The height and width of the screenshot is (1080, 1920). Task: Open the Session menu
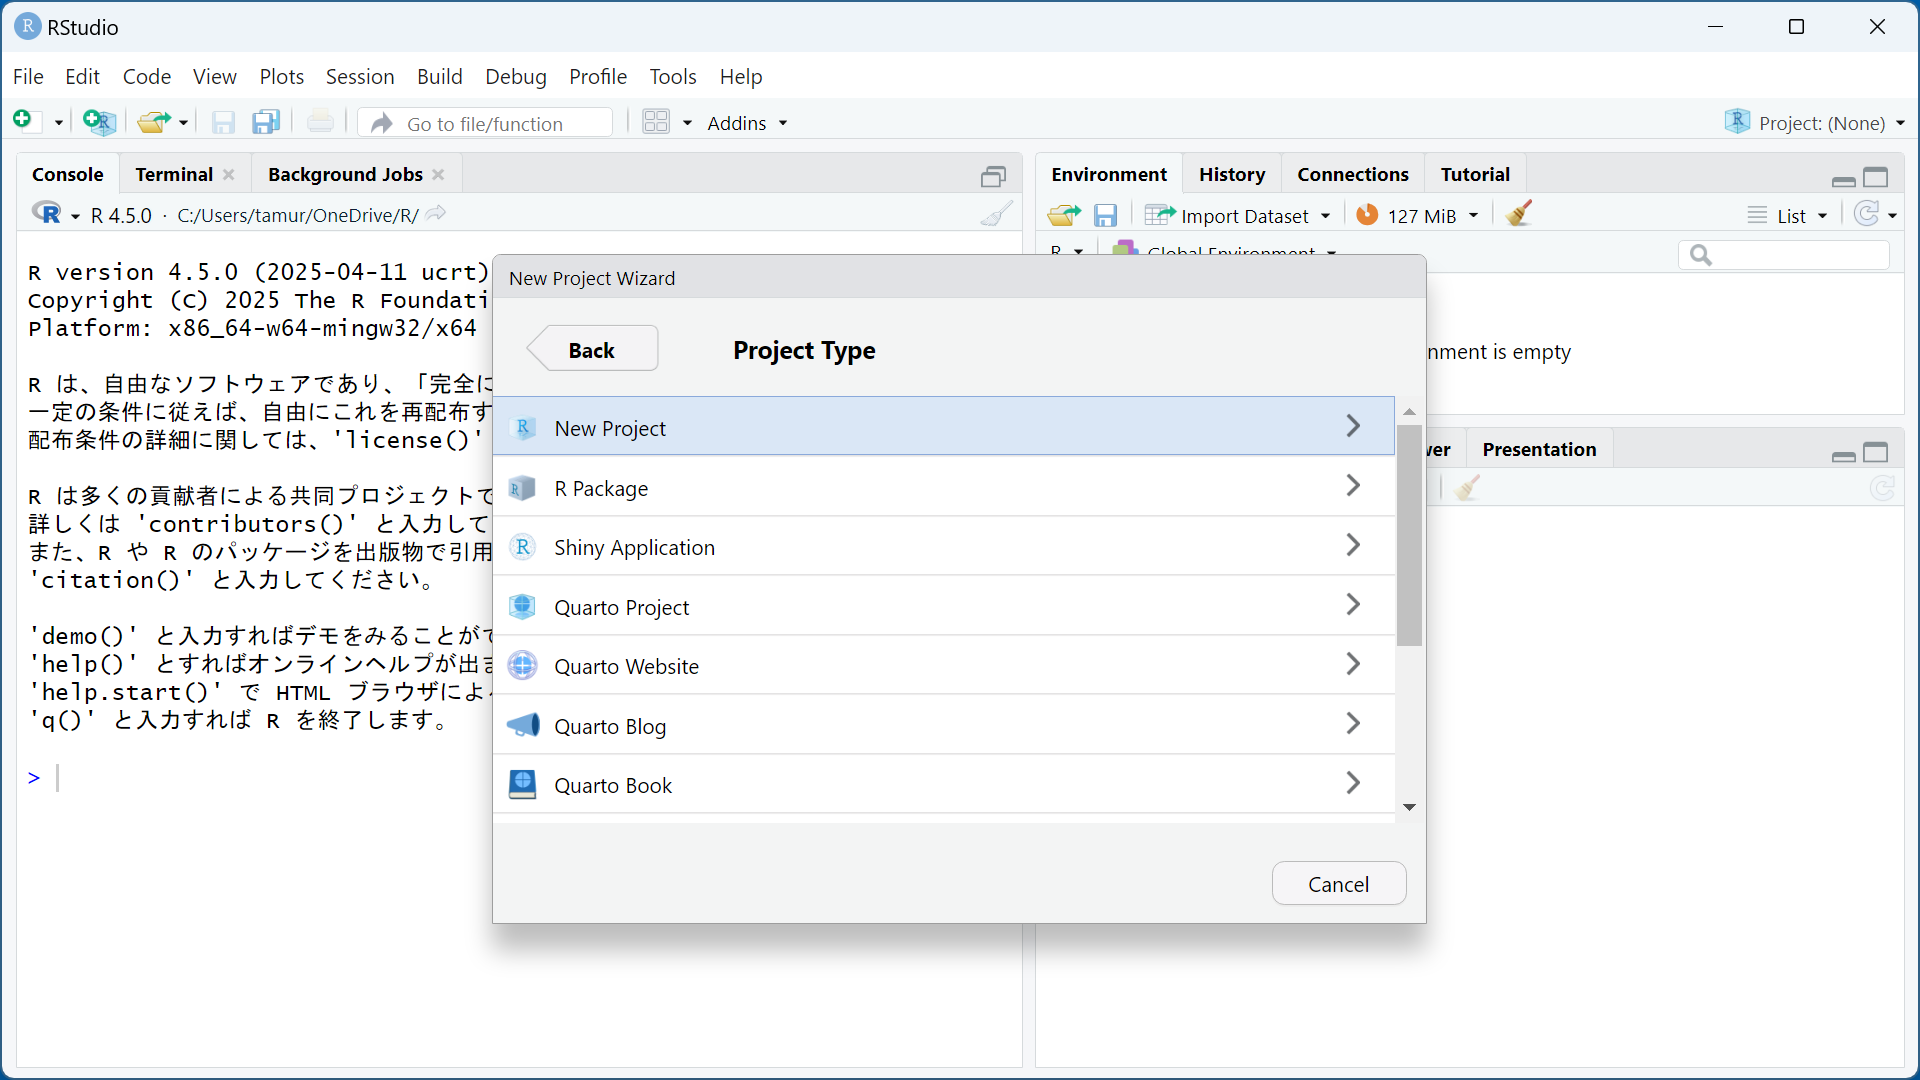360,77
